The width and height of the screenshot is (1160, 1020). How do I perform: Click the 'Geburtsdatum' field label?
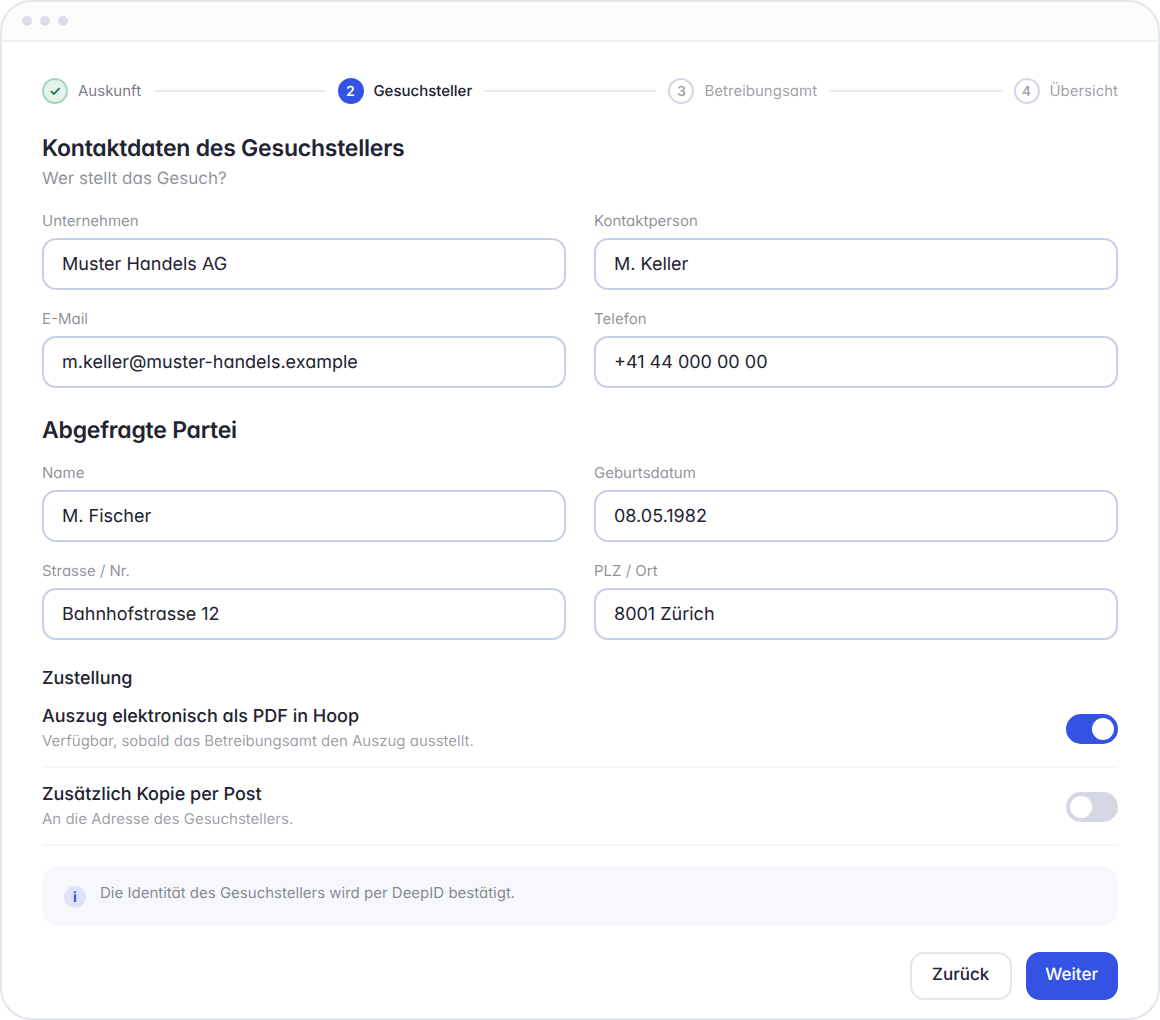pos(644,473)
